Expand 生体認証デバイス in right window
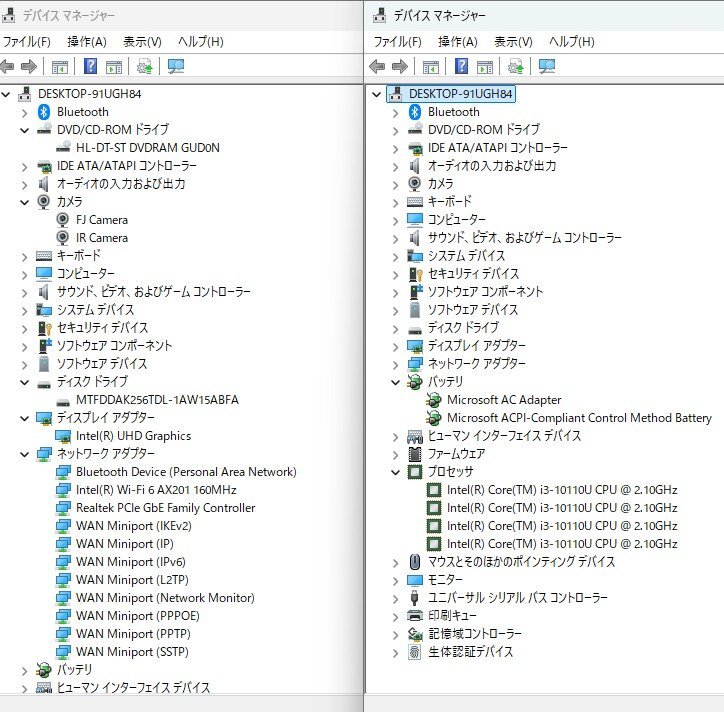This screenshot has height=712, width=724. [395, 653]
